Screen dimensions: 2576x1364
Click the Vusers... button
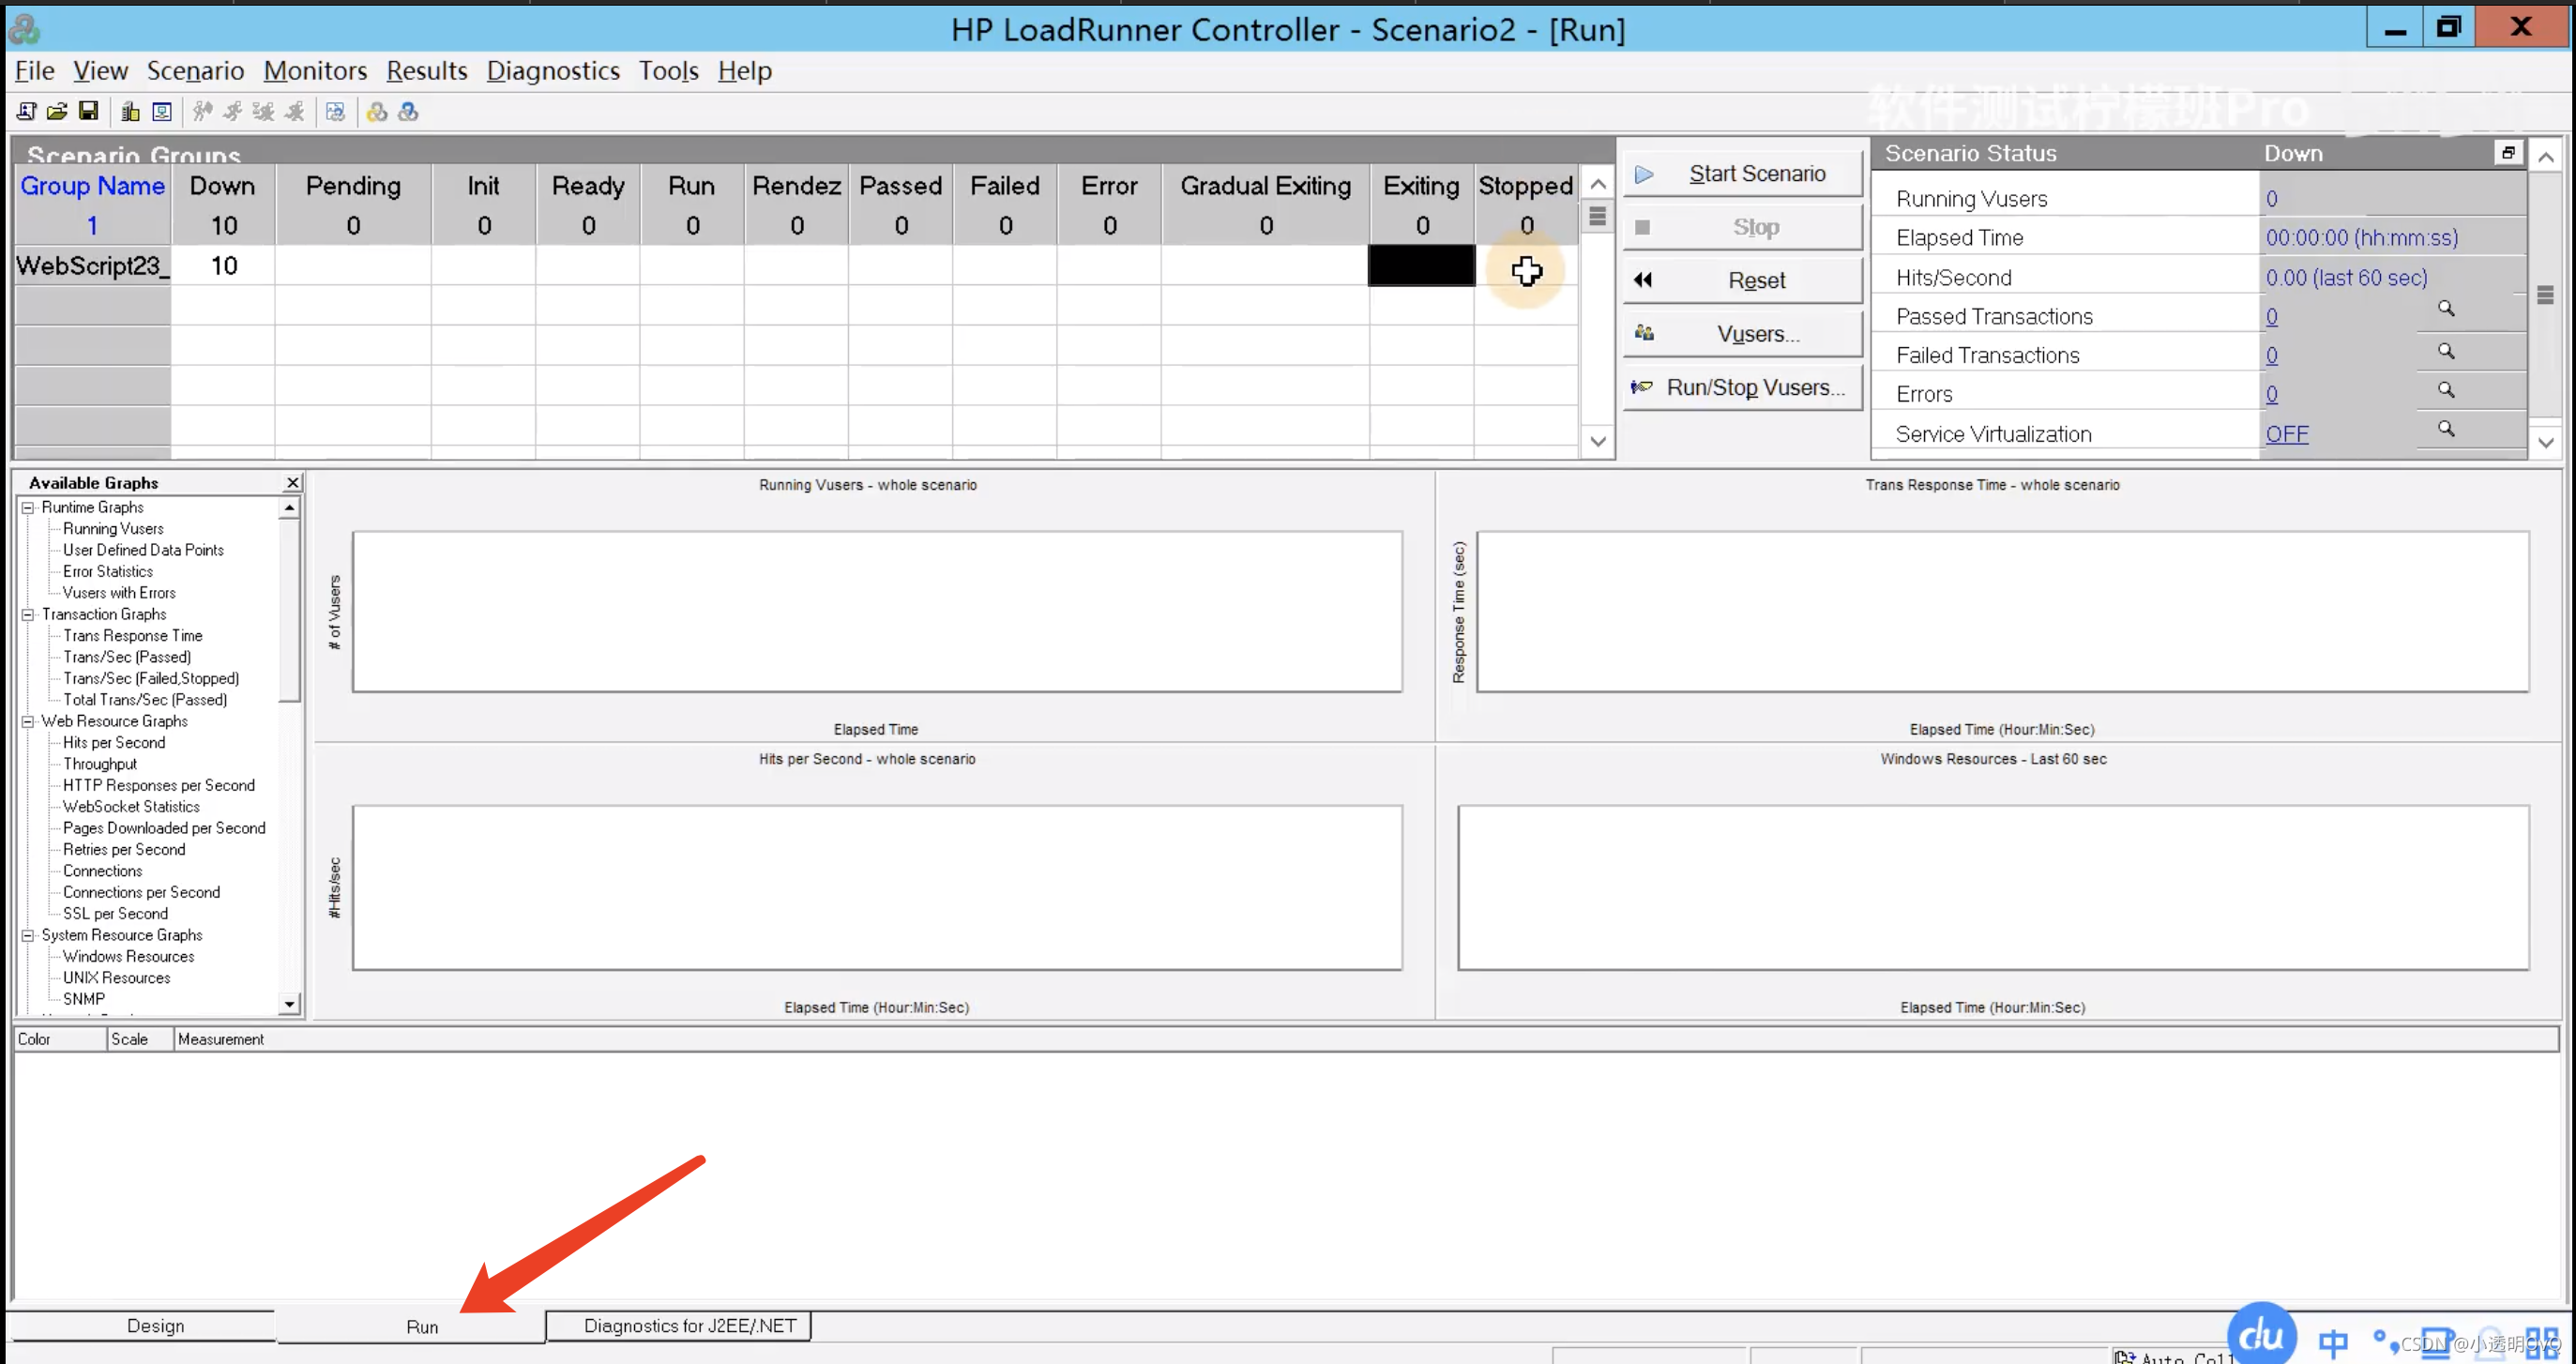(x=1742, y=334)
